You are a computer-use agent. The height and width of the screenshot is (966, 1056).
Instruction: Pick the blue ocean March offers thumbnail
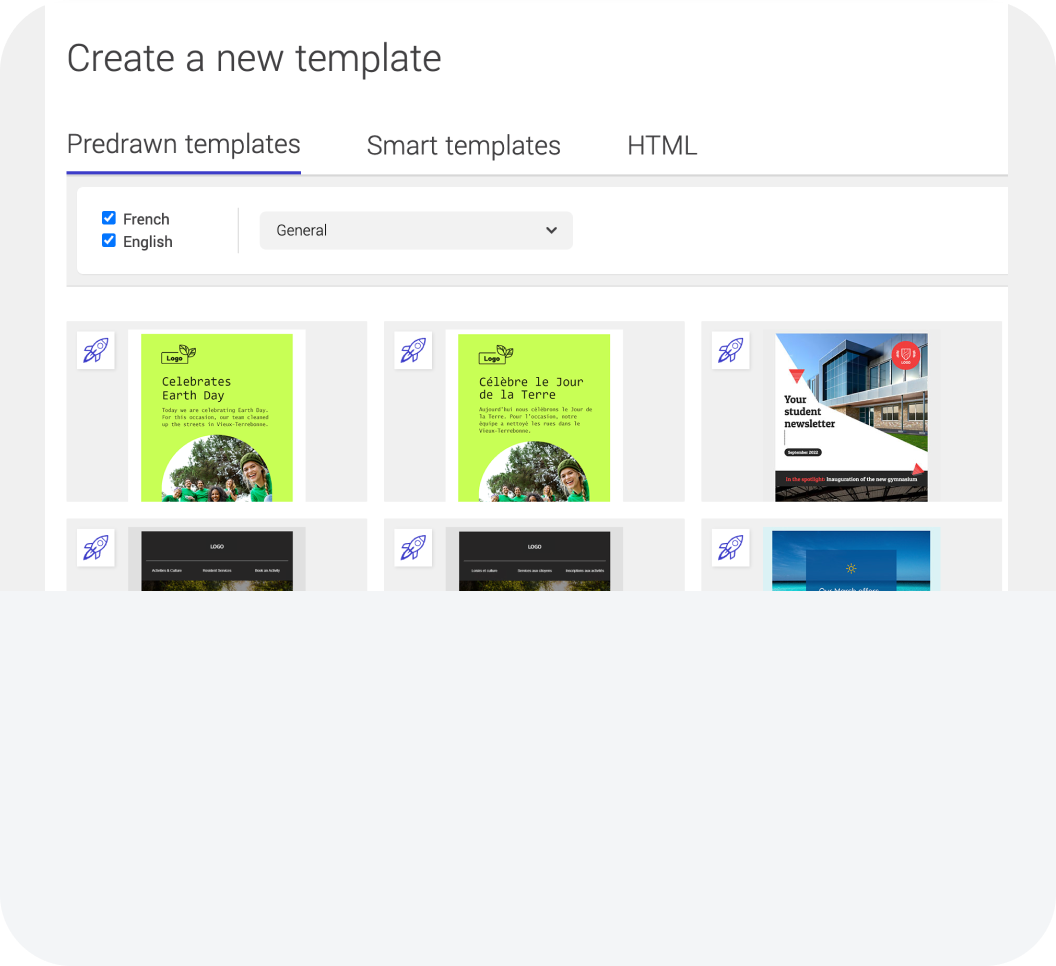click(851, 560)
